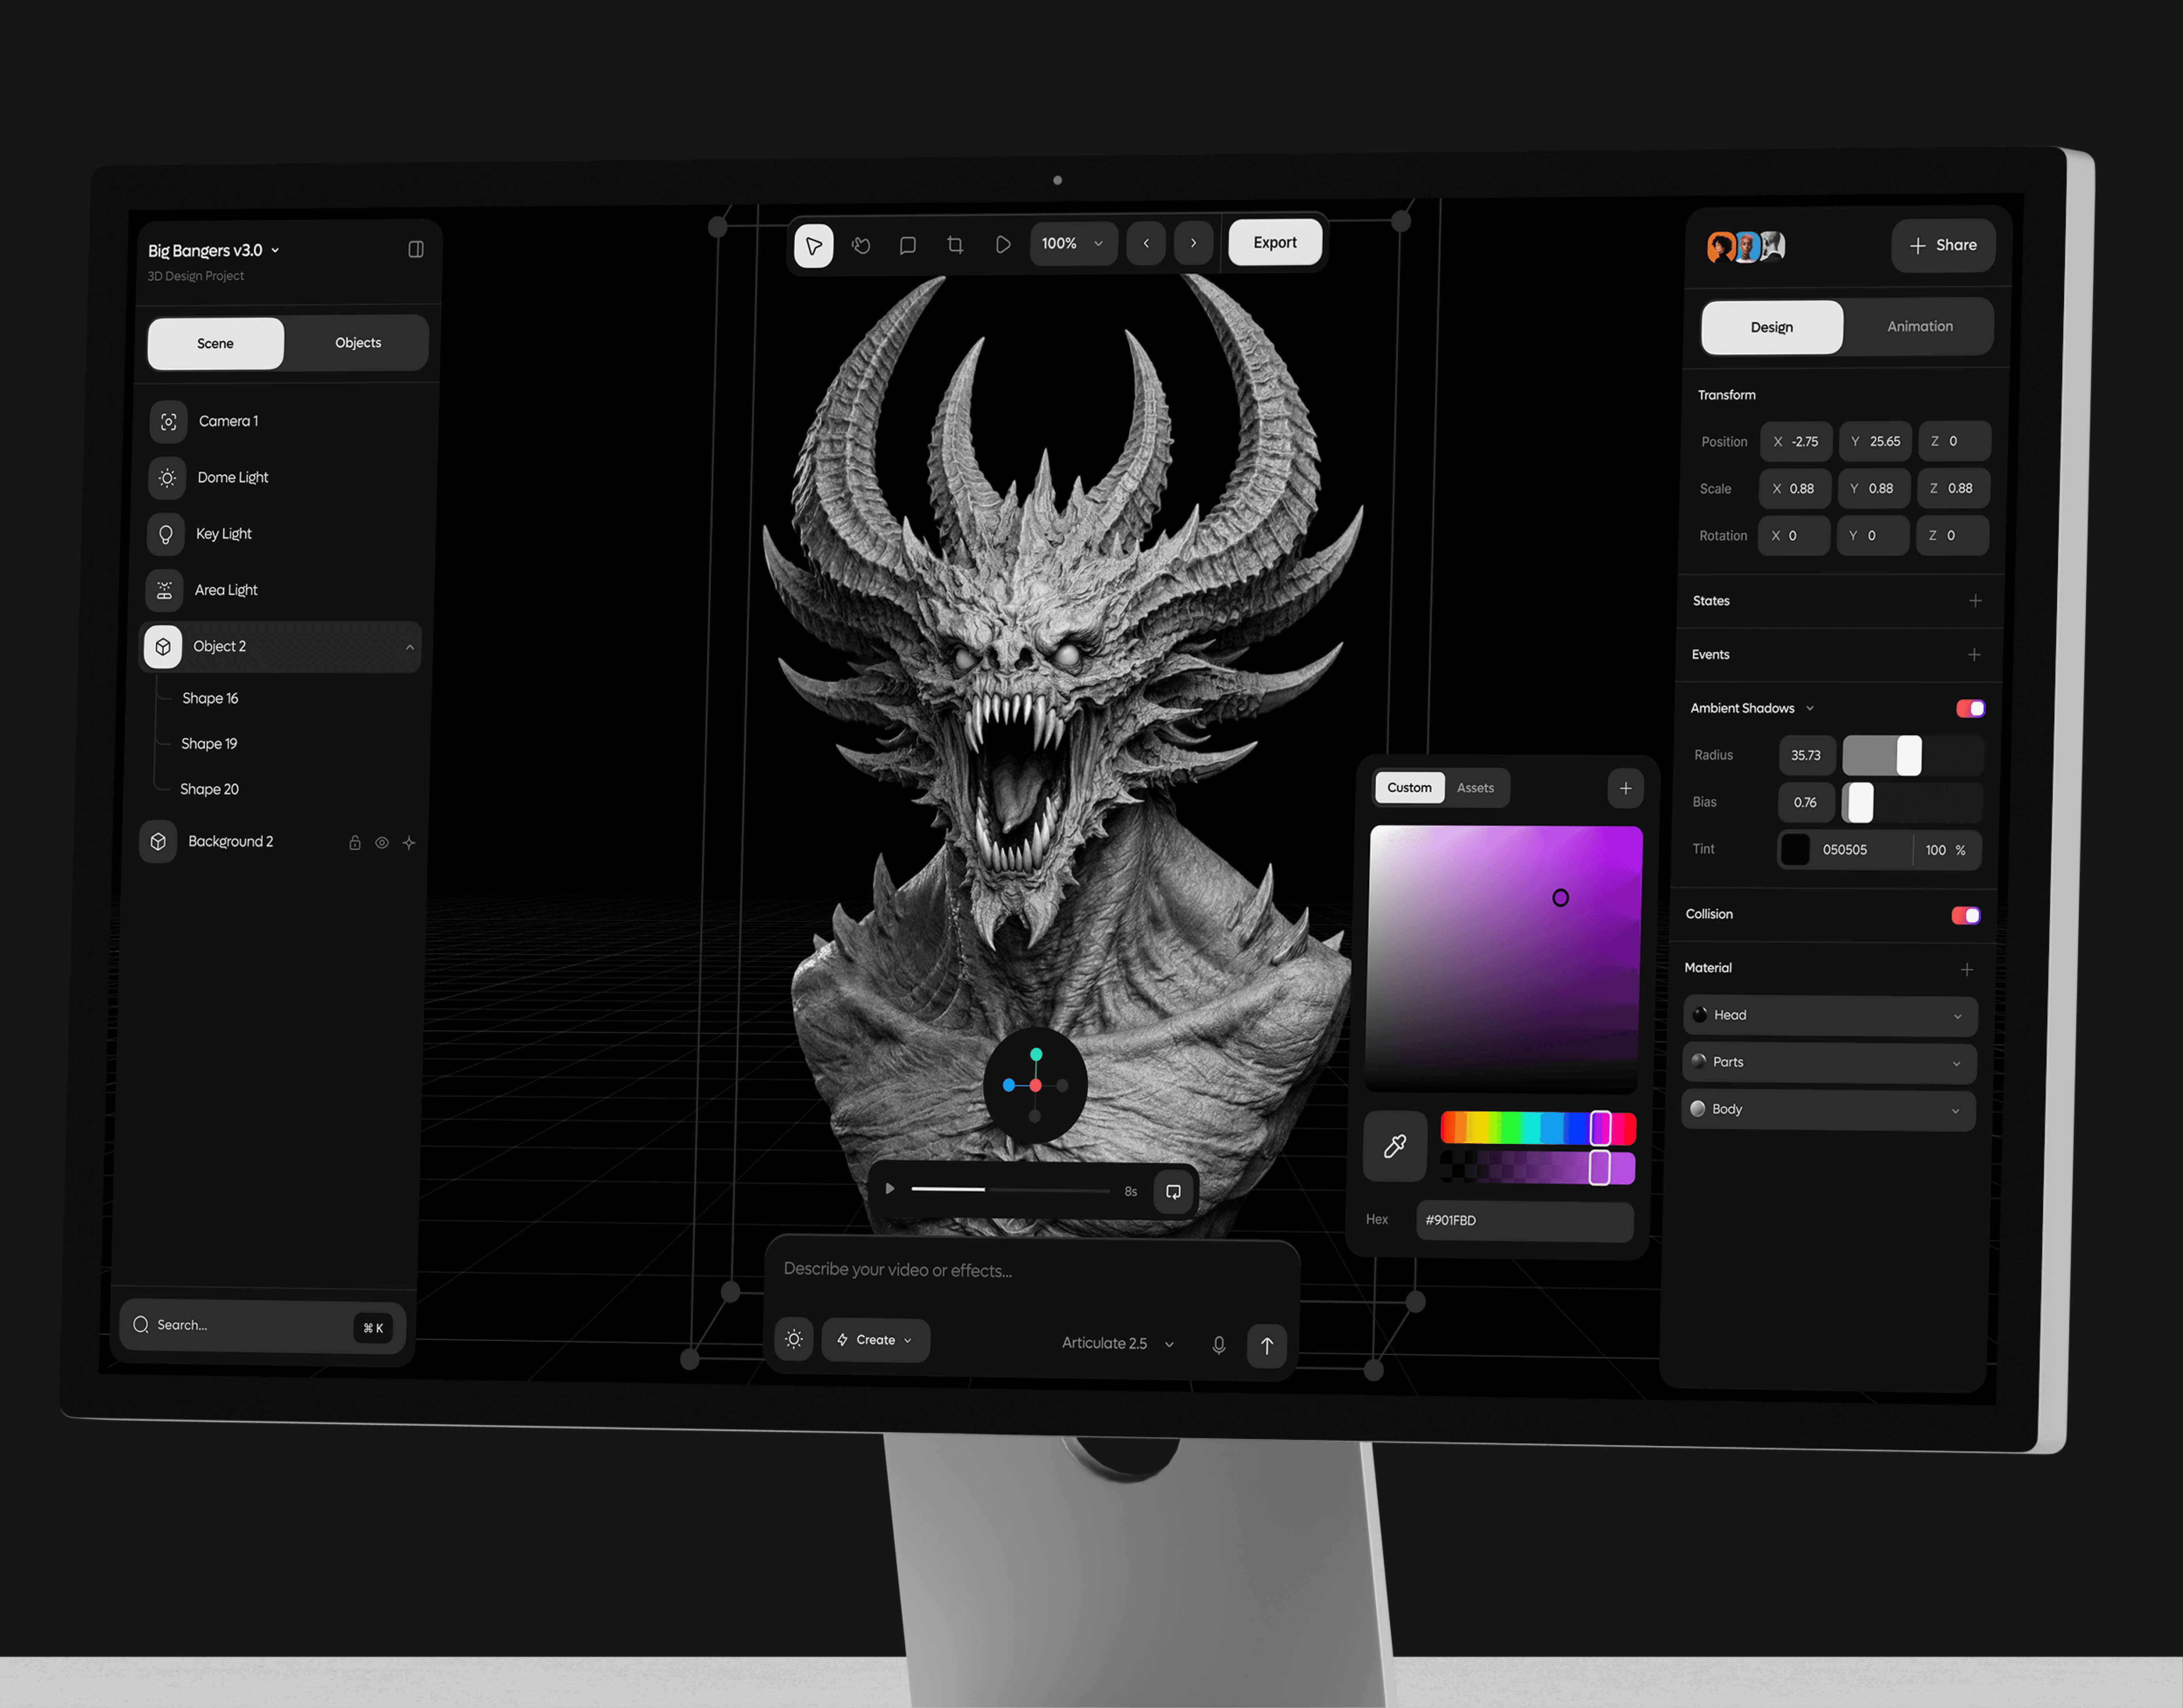
Task: Click the microphone icon in prompt box
Action: coord(1218,1345)
